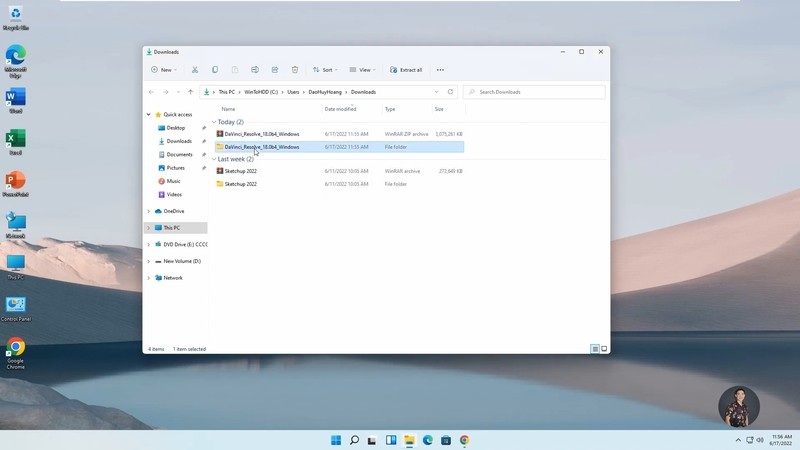Select the DaVinci_Resolve File folder row
The width and height of the screenshot is (800, 450).
point(339,147)
